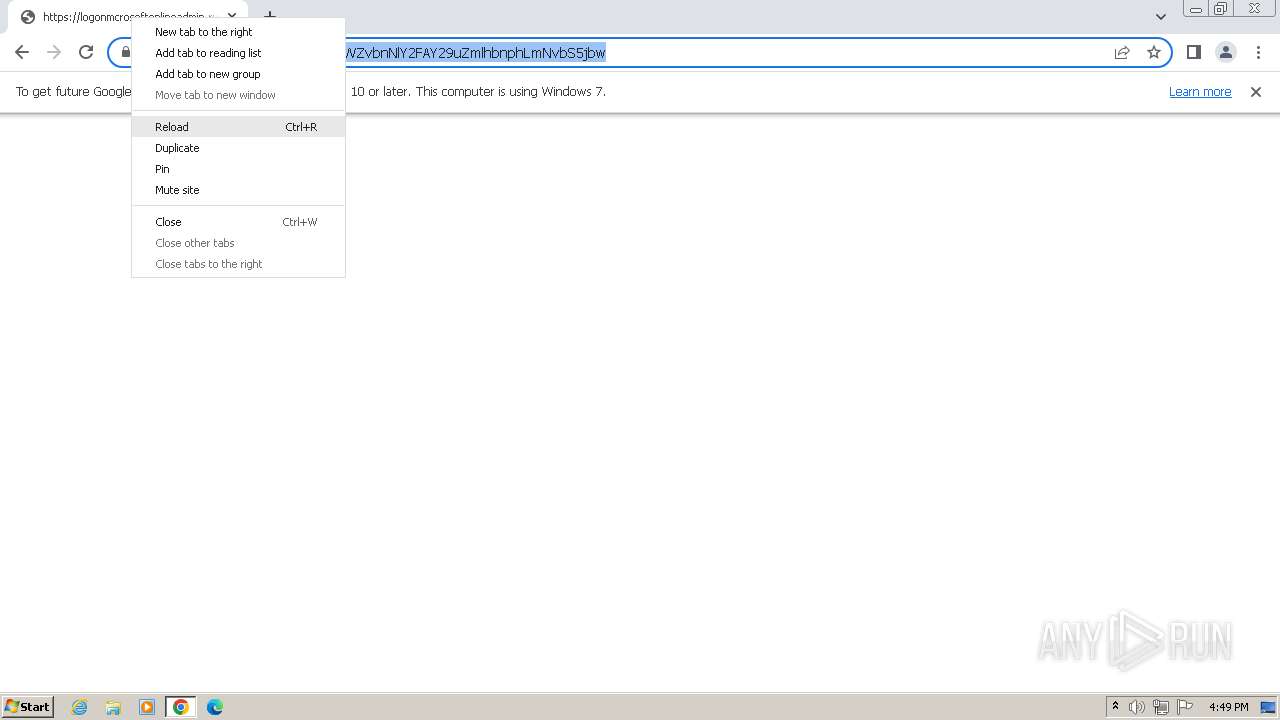The width and height of the screenshot is (1280, 720).
Task: Open Windows Media Player taskbar icon
Action: pyautogui.click(x=147, y=707)
